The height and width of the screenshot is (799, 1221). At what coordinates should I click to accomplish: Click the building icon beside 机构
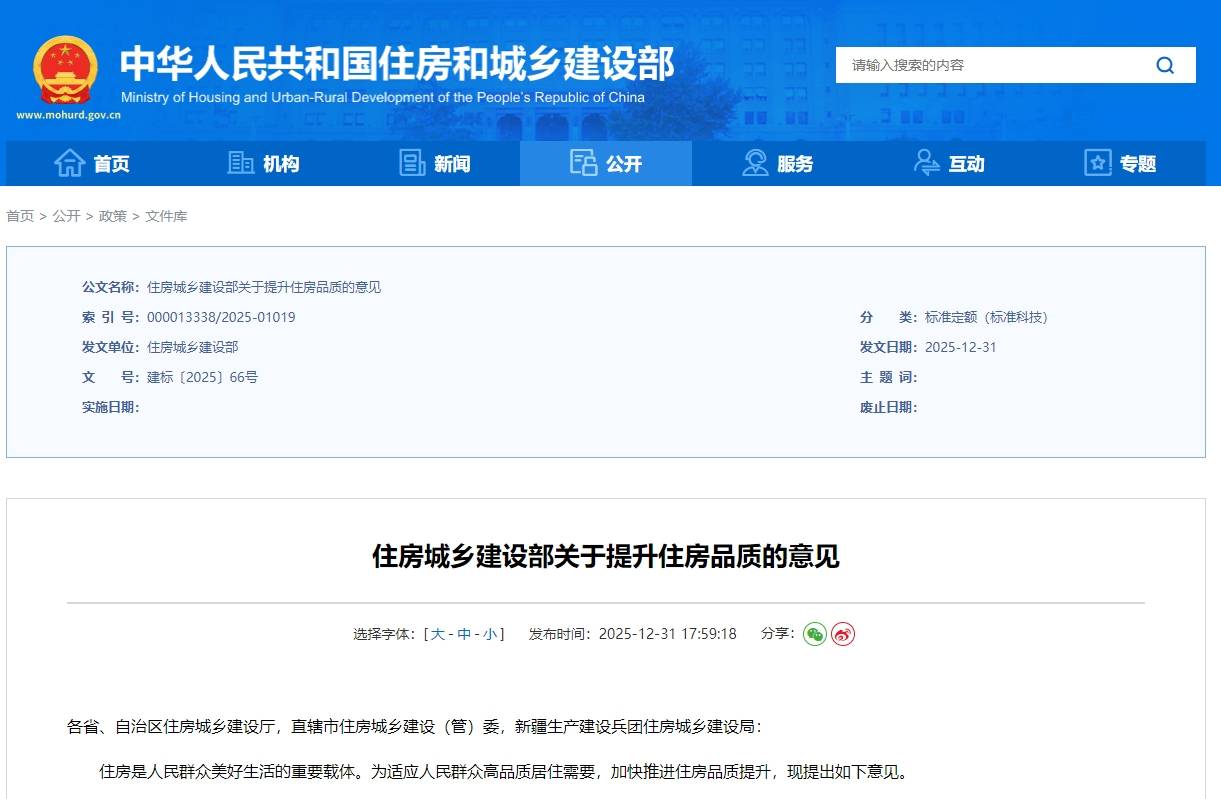240,163
